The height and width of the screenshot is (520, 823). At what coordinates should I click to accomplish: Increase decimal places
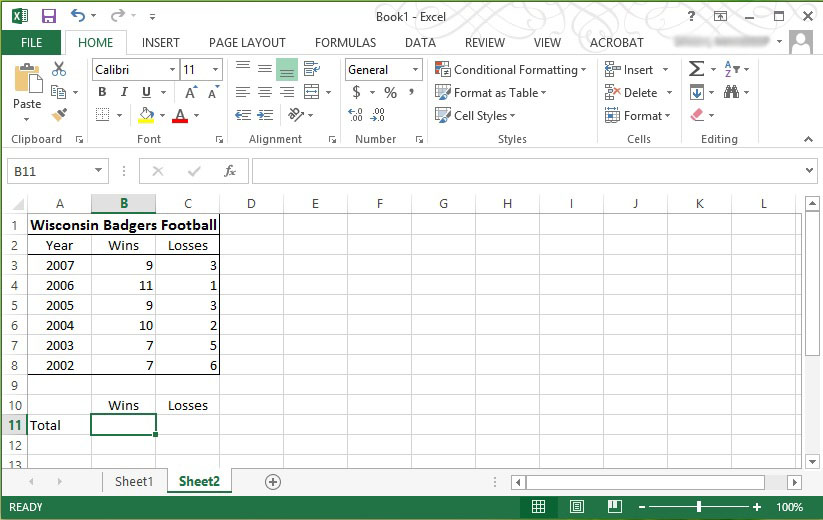tap(355, 115)
